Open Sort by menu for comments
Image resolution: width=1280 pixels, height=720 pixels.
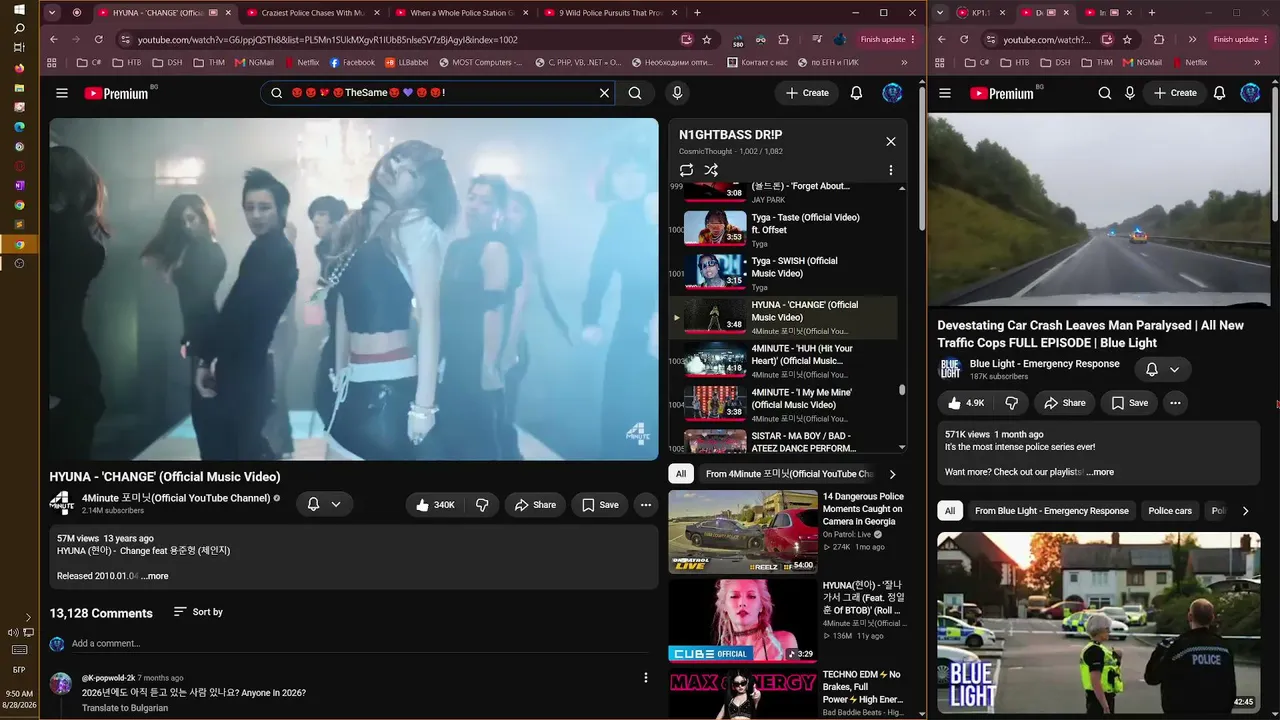click(x=198, y=612)
